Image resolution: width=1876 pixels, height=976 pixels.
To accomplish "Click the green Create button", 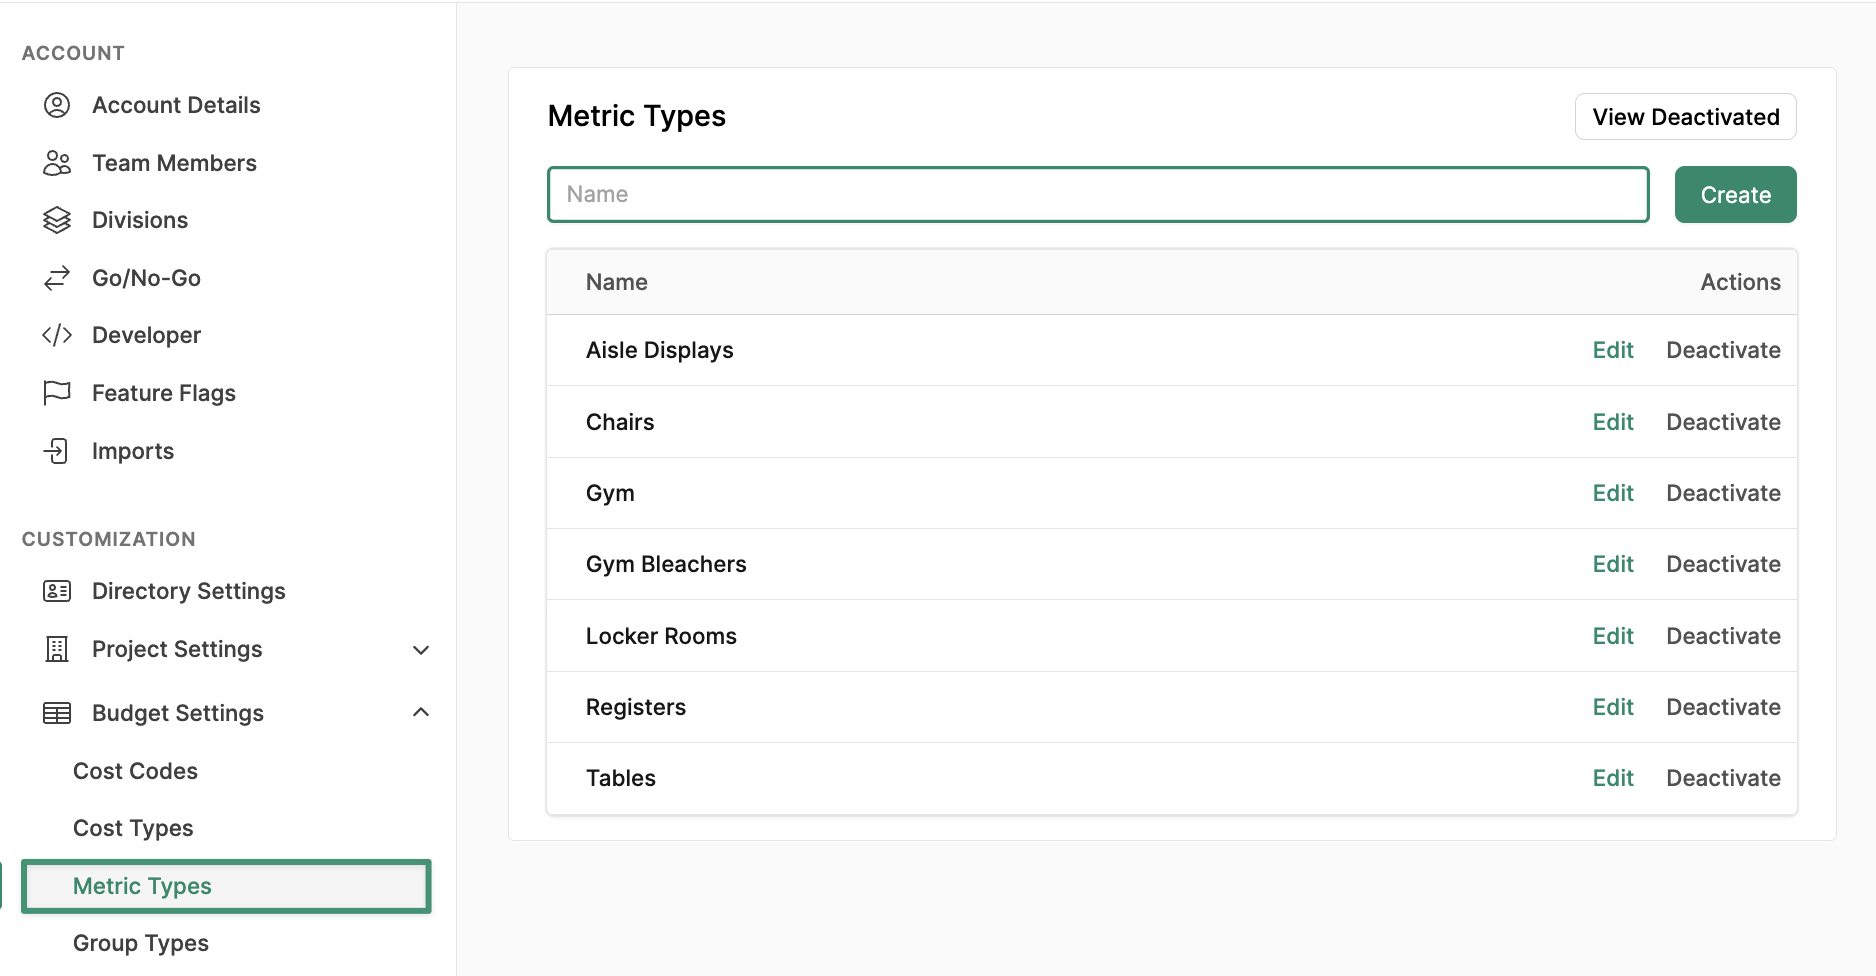I will [x=1735, y=195].
